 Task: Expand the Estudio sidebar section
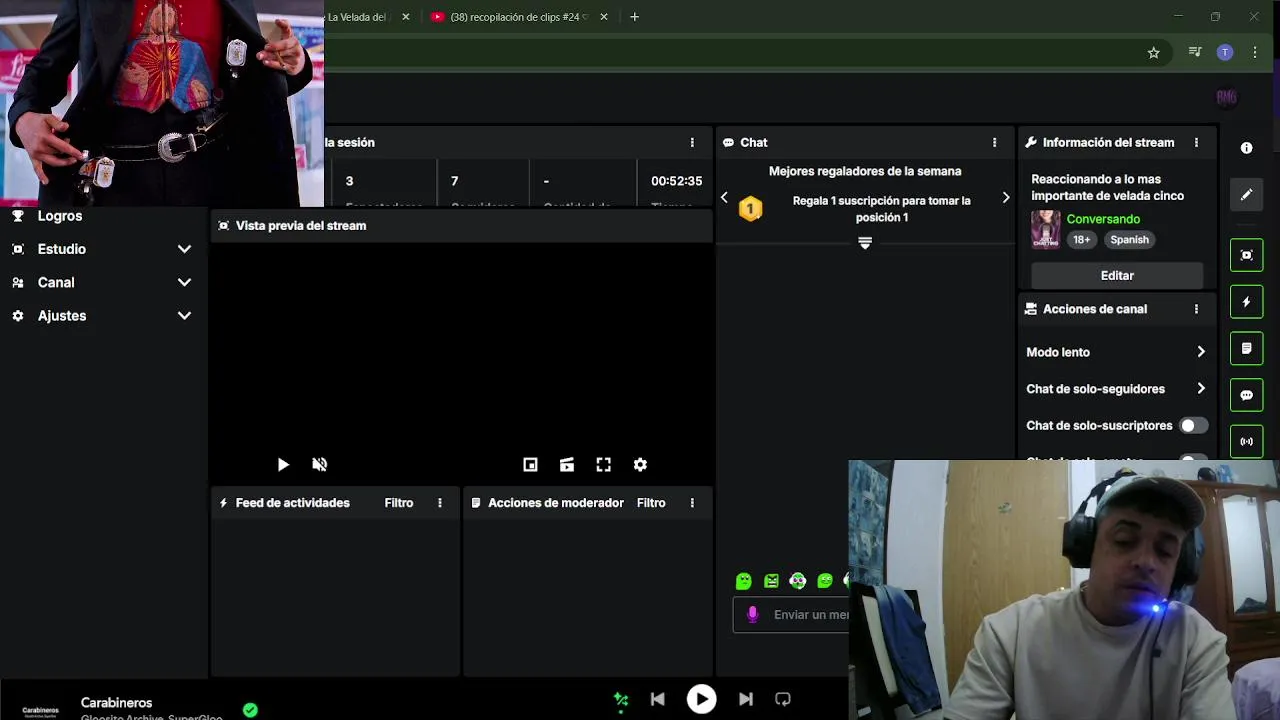pyautogui.click(x=184, y=249)
